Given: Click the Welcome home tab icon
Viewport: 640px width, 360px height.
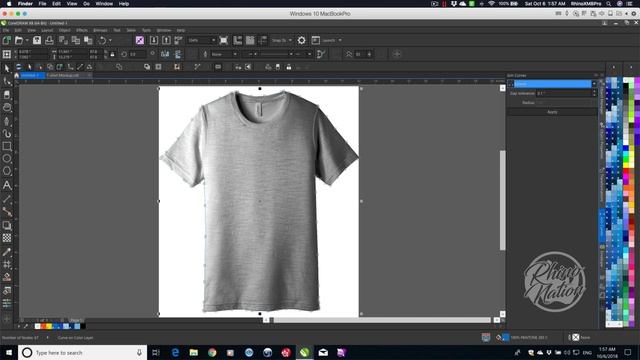Looking at the screenshot, I should coord(16,76).
